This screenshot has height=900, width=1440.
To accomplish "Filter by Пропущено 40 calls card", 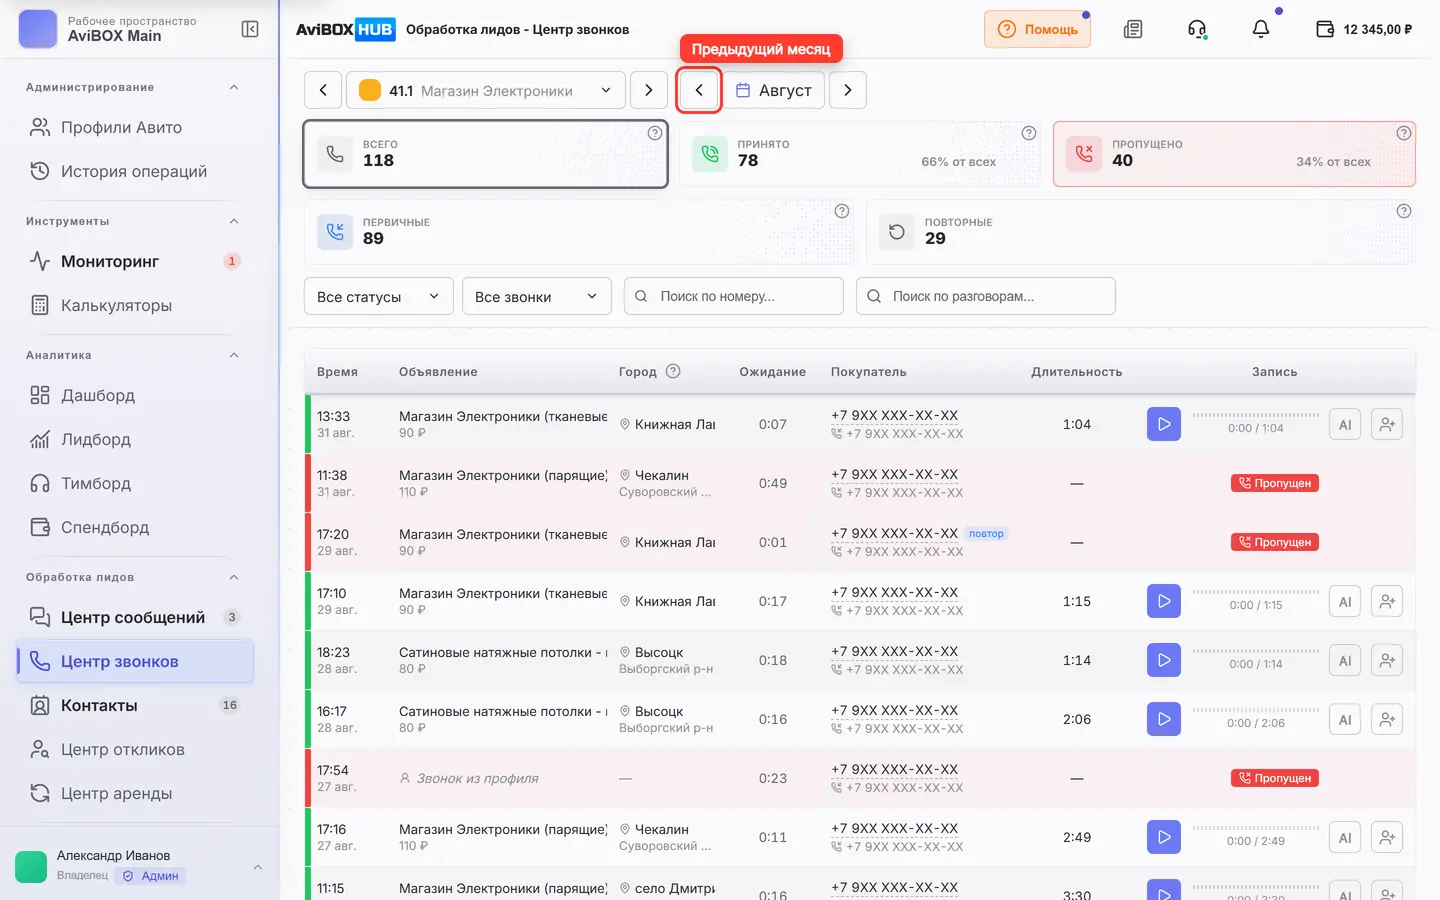I will point(1234,154).
